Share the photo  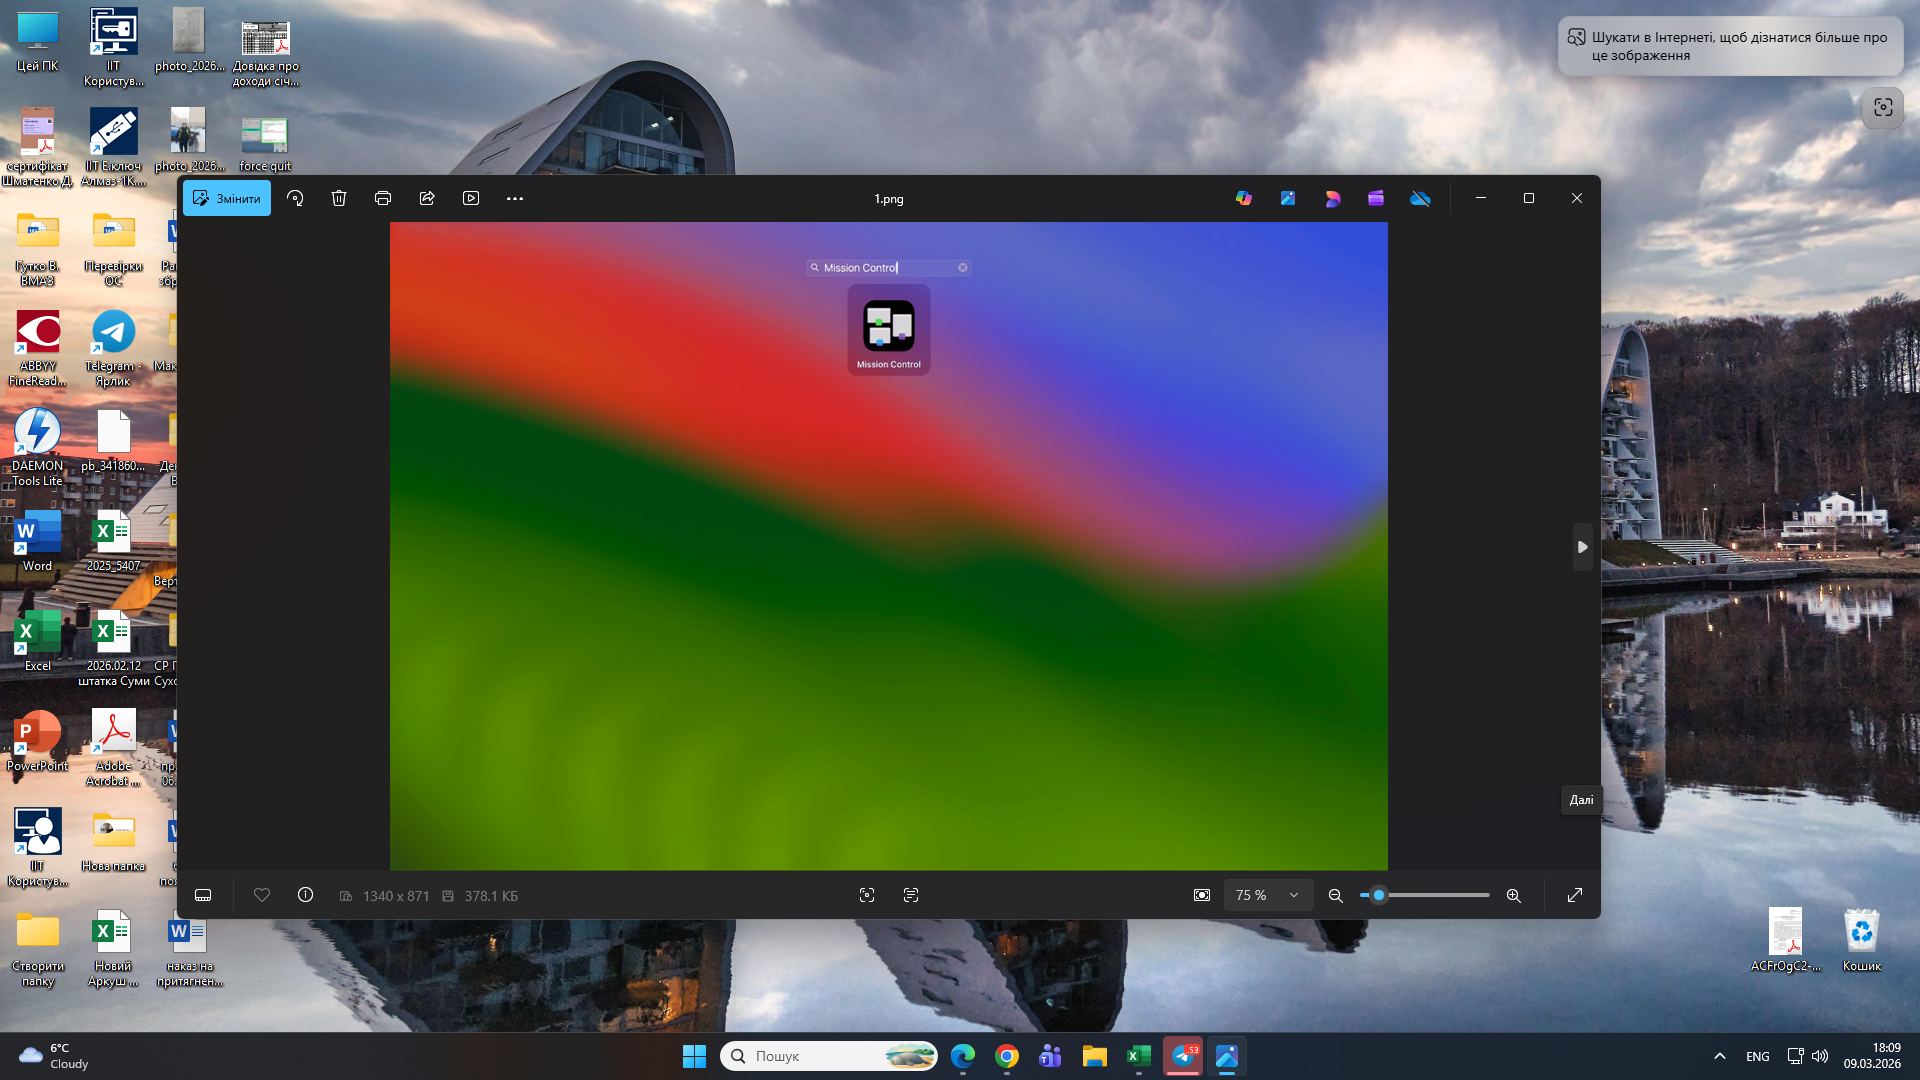426,198
